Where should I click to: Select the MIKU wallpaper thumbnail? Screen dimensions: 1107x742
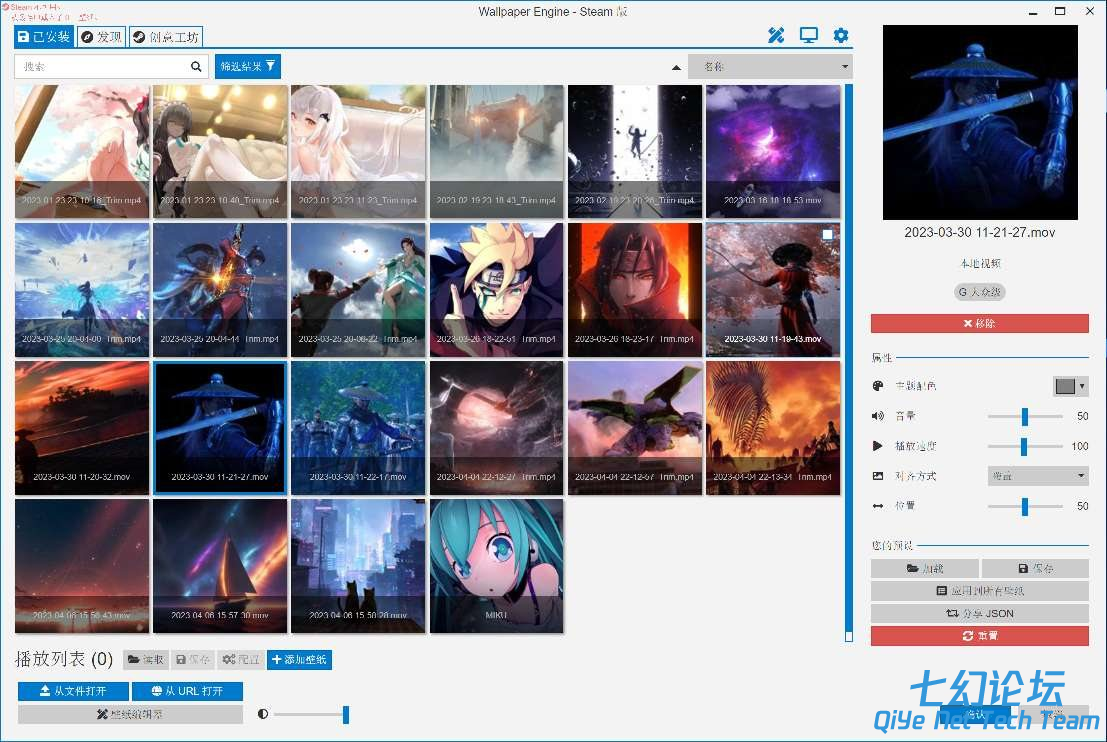tap(496, 566)
